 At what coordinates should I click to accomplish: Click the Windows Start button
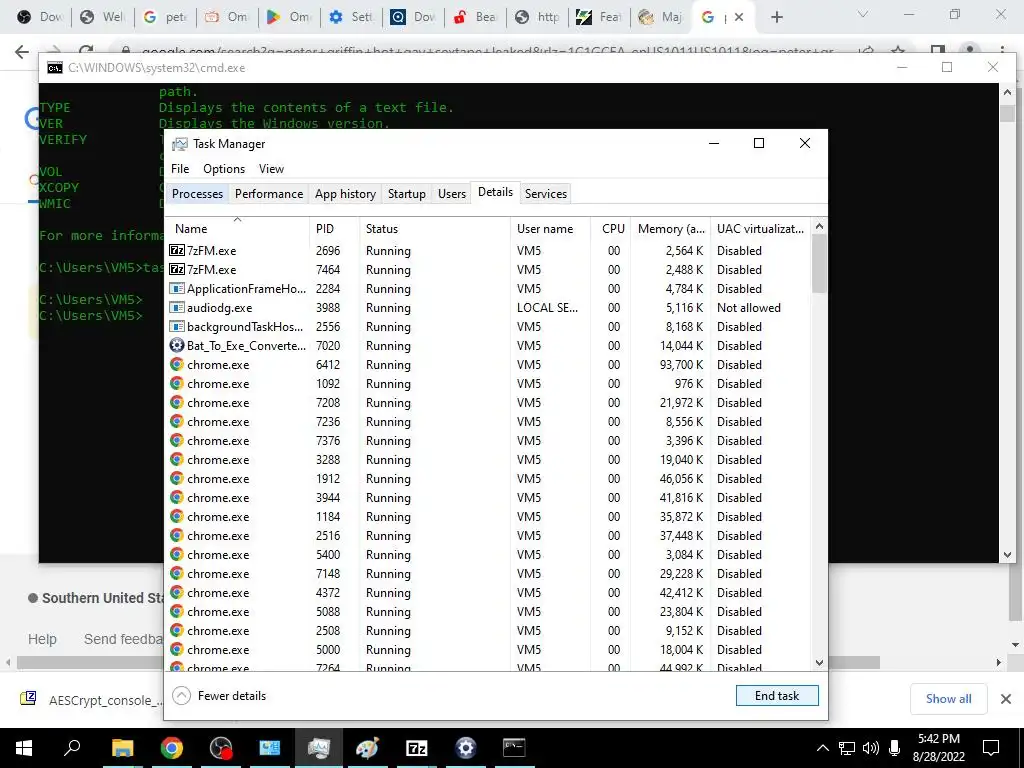[x=24, y=748]
